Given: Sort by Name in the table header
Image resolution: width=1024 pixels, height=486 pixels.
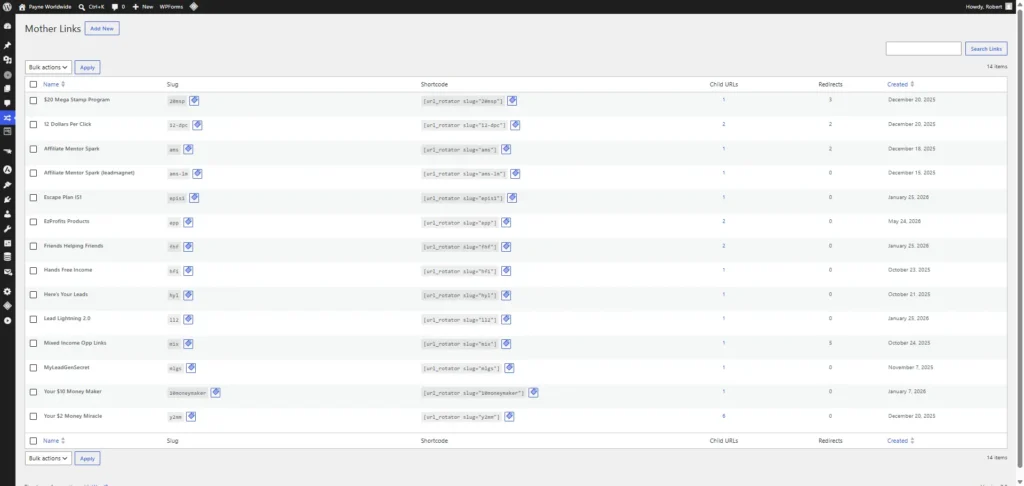Looking at the screenshot, I should [x=54, y=84].
